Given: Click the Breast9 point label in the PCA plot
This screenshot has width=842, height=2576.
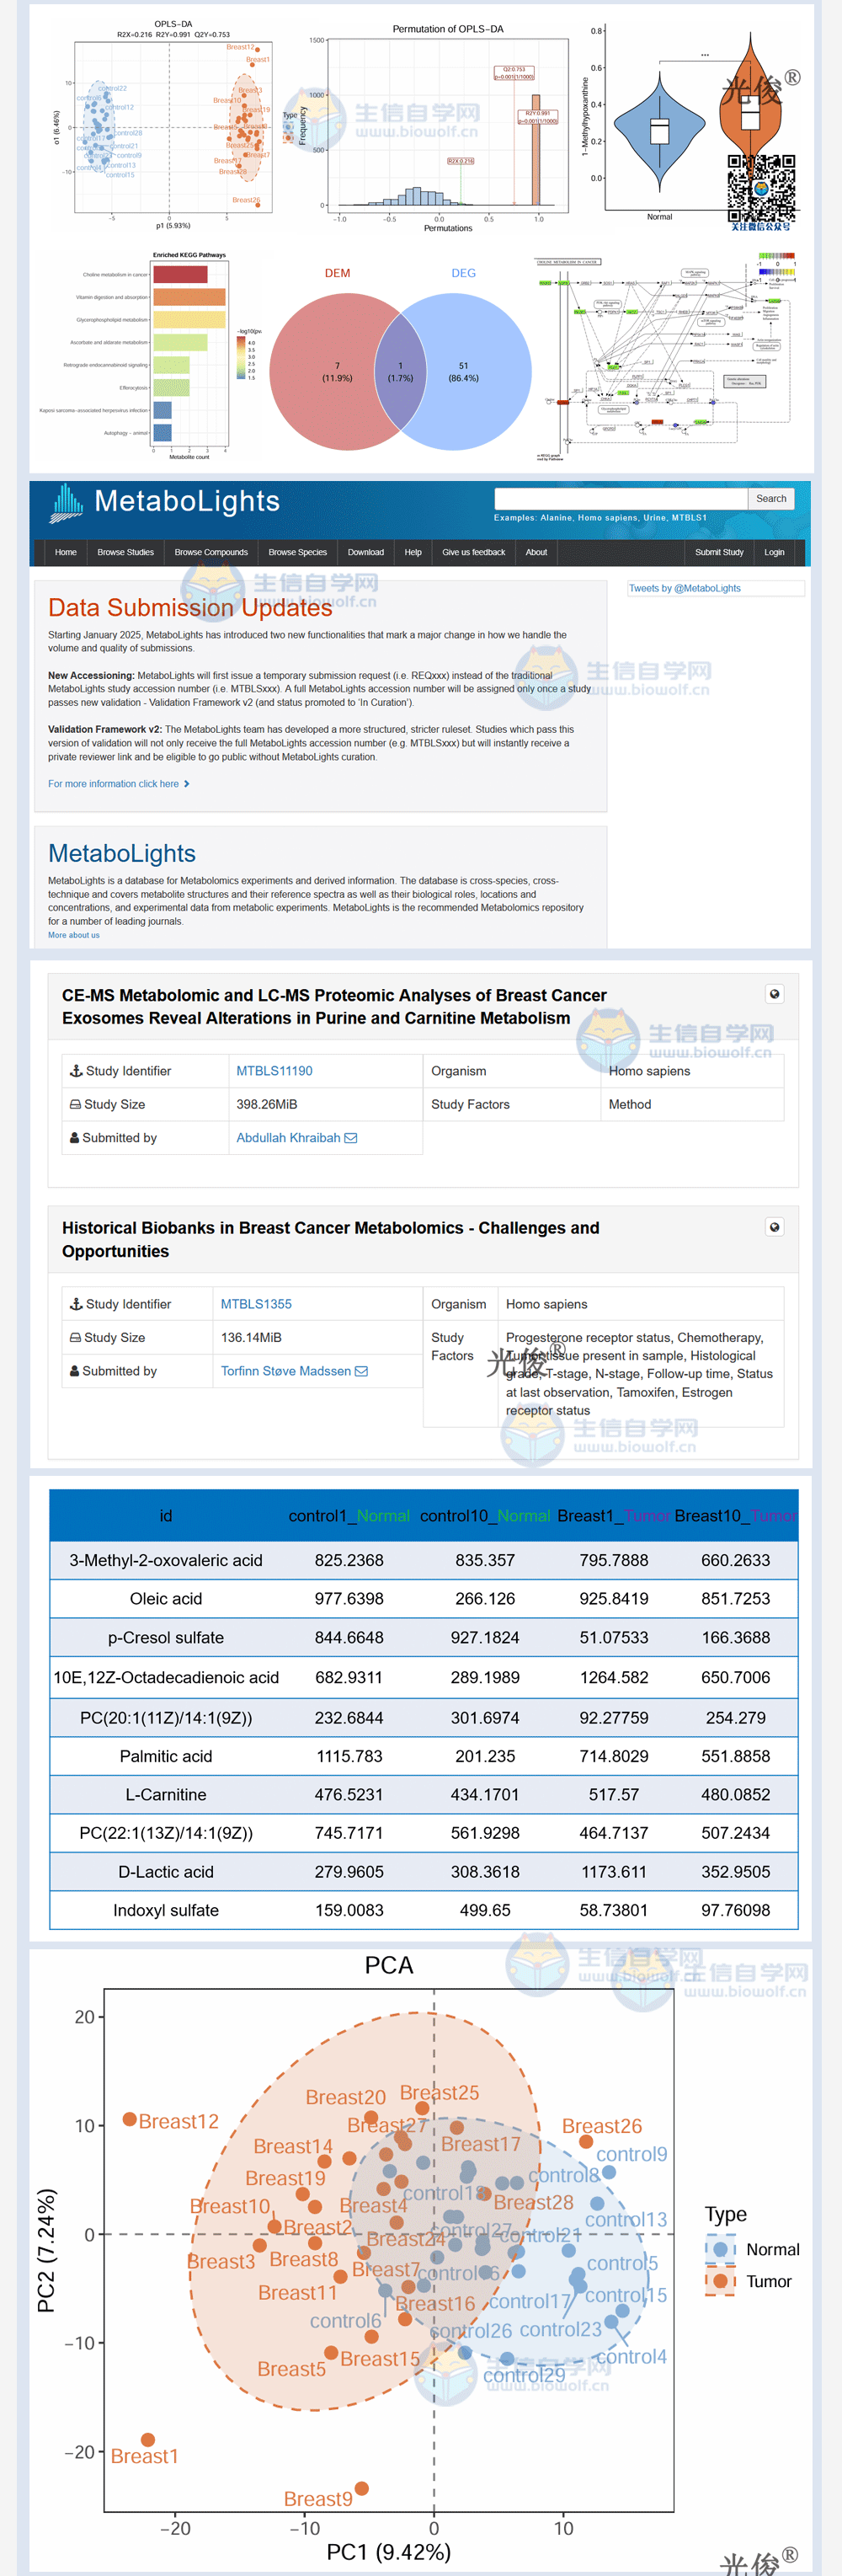Looking at the screenshot, I should pos(318,2499).
